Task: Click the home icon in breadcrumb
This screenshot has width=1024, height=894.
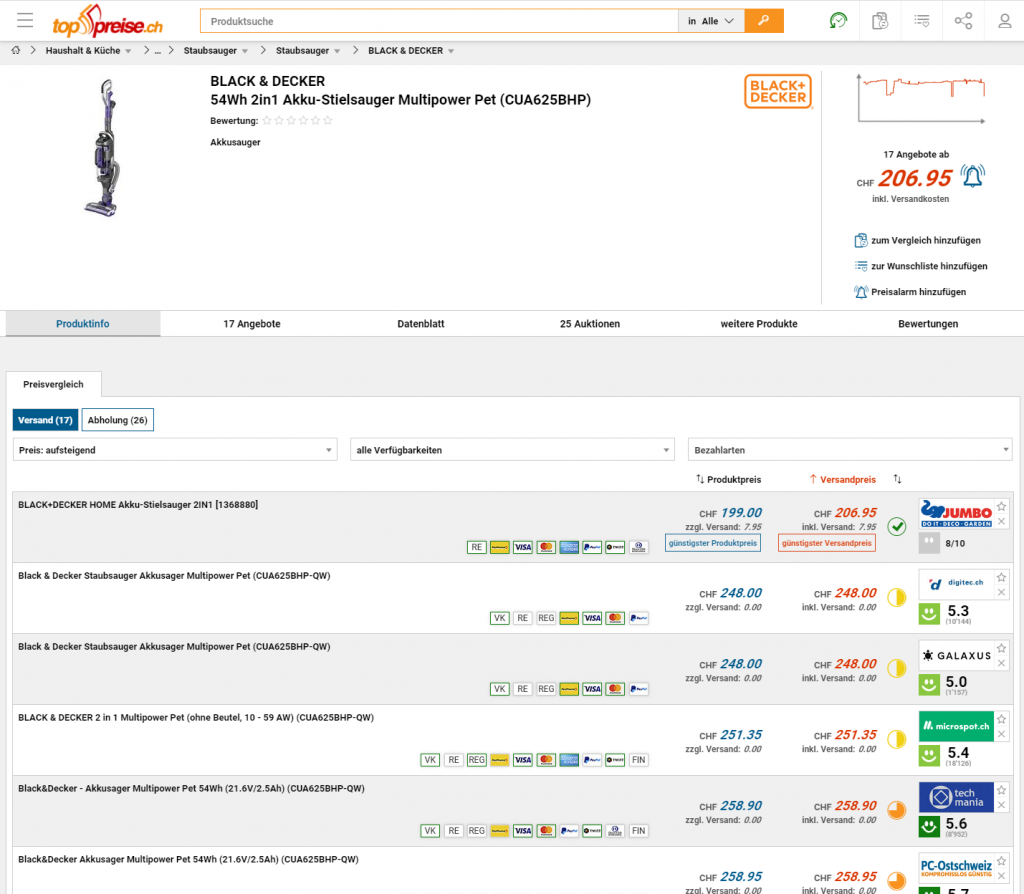Action: [16, 50]
